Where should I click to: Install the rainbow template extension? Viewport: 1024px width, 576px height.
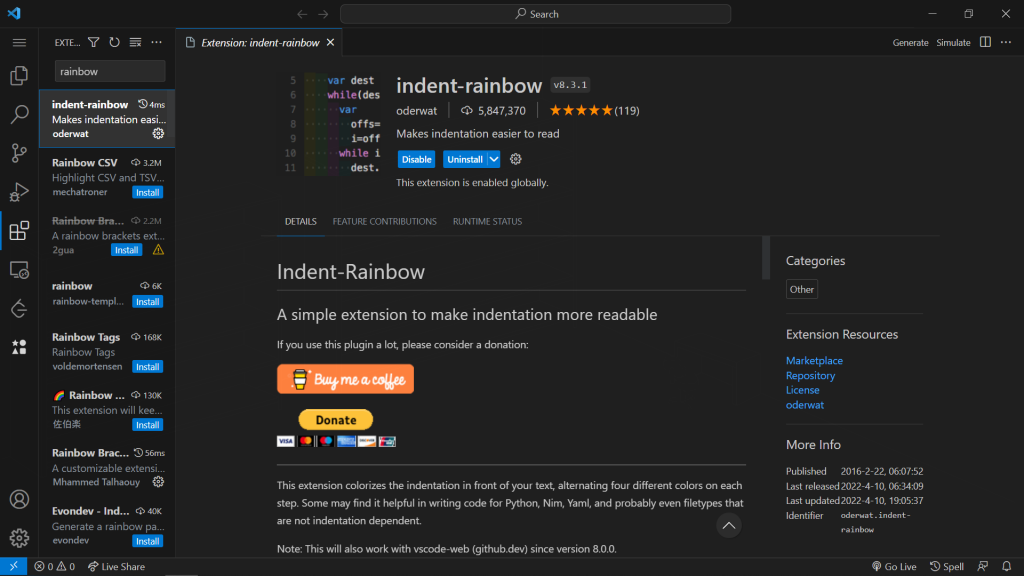[148, 302]
